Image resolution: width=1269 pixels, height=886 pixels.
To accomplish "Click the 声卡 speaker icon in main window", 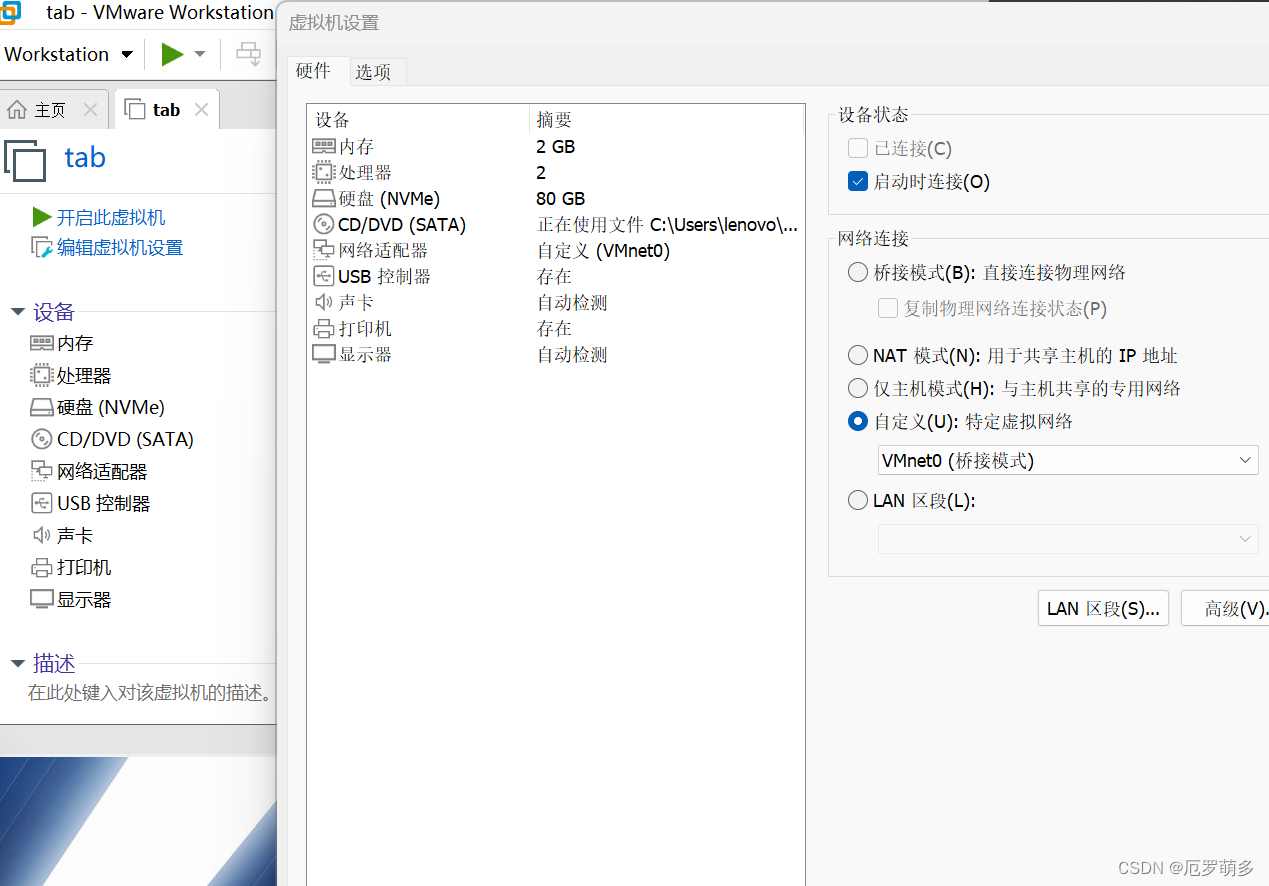I will [41, 535].
